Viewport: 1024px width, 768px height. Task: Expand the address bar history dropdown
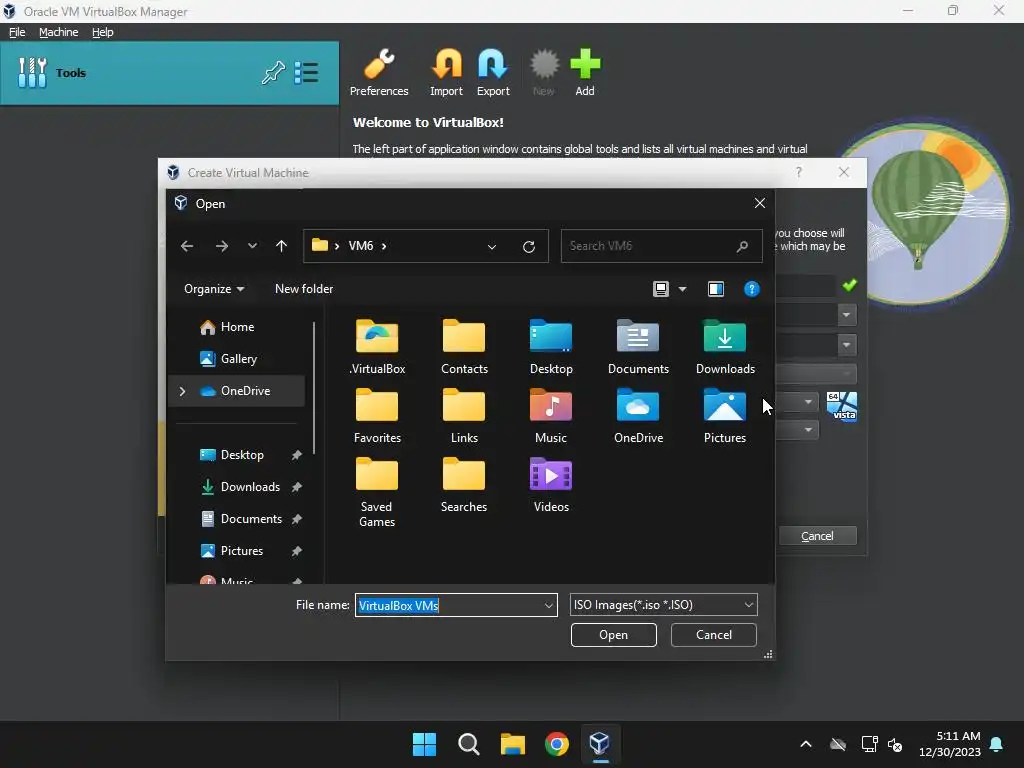pyautogui.click(x=492, y=246)
